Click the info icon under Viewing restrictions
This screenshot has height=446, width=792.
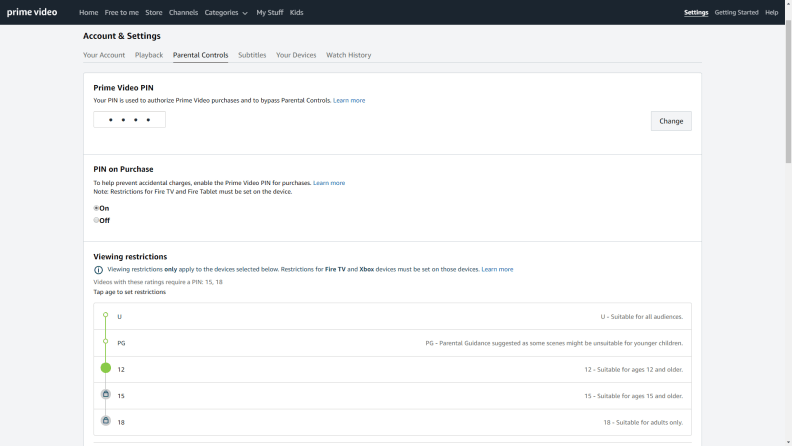[98, 270]
